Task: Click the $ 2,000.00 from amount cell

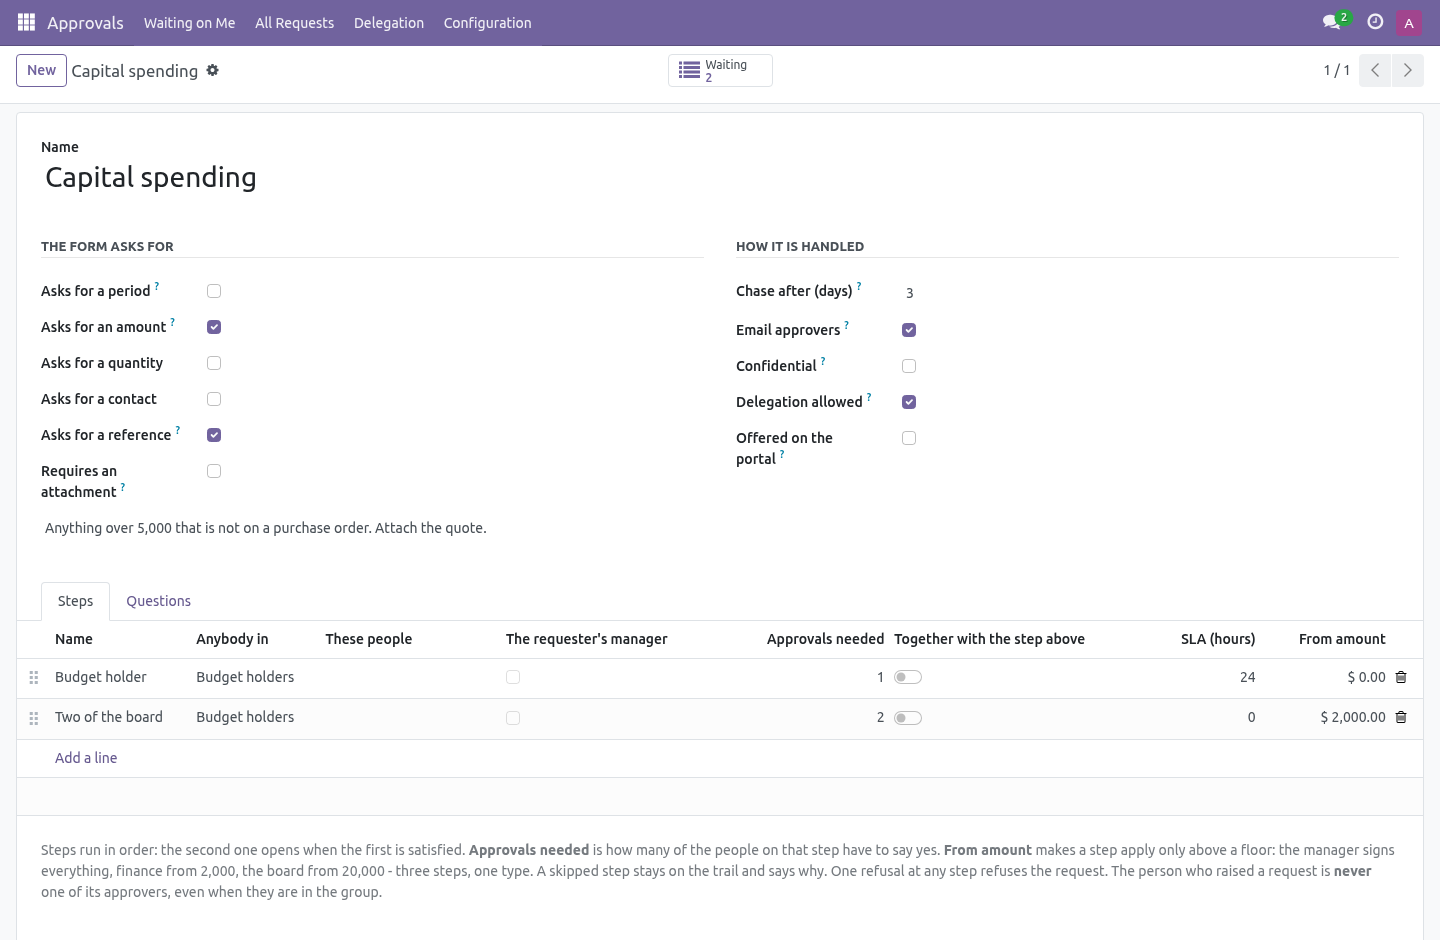Action: [x=1353, y=717]
